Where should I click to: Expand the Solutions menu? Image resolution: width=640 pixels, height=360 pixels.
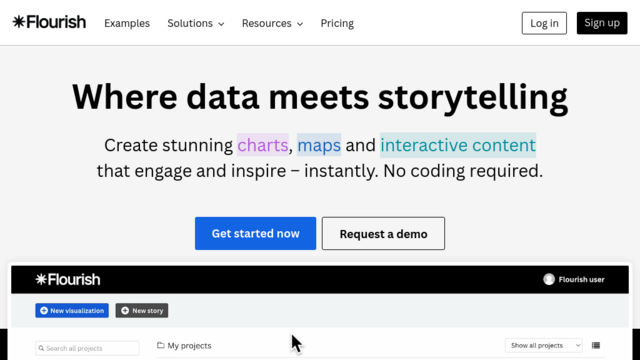pos(196,23)
